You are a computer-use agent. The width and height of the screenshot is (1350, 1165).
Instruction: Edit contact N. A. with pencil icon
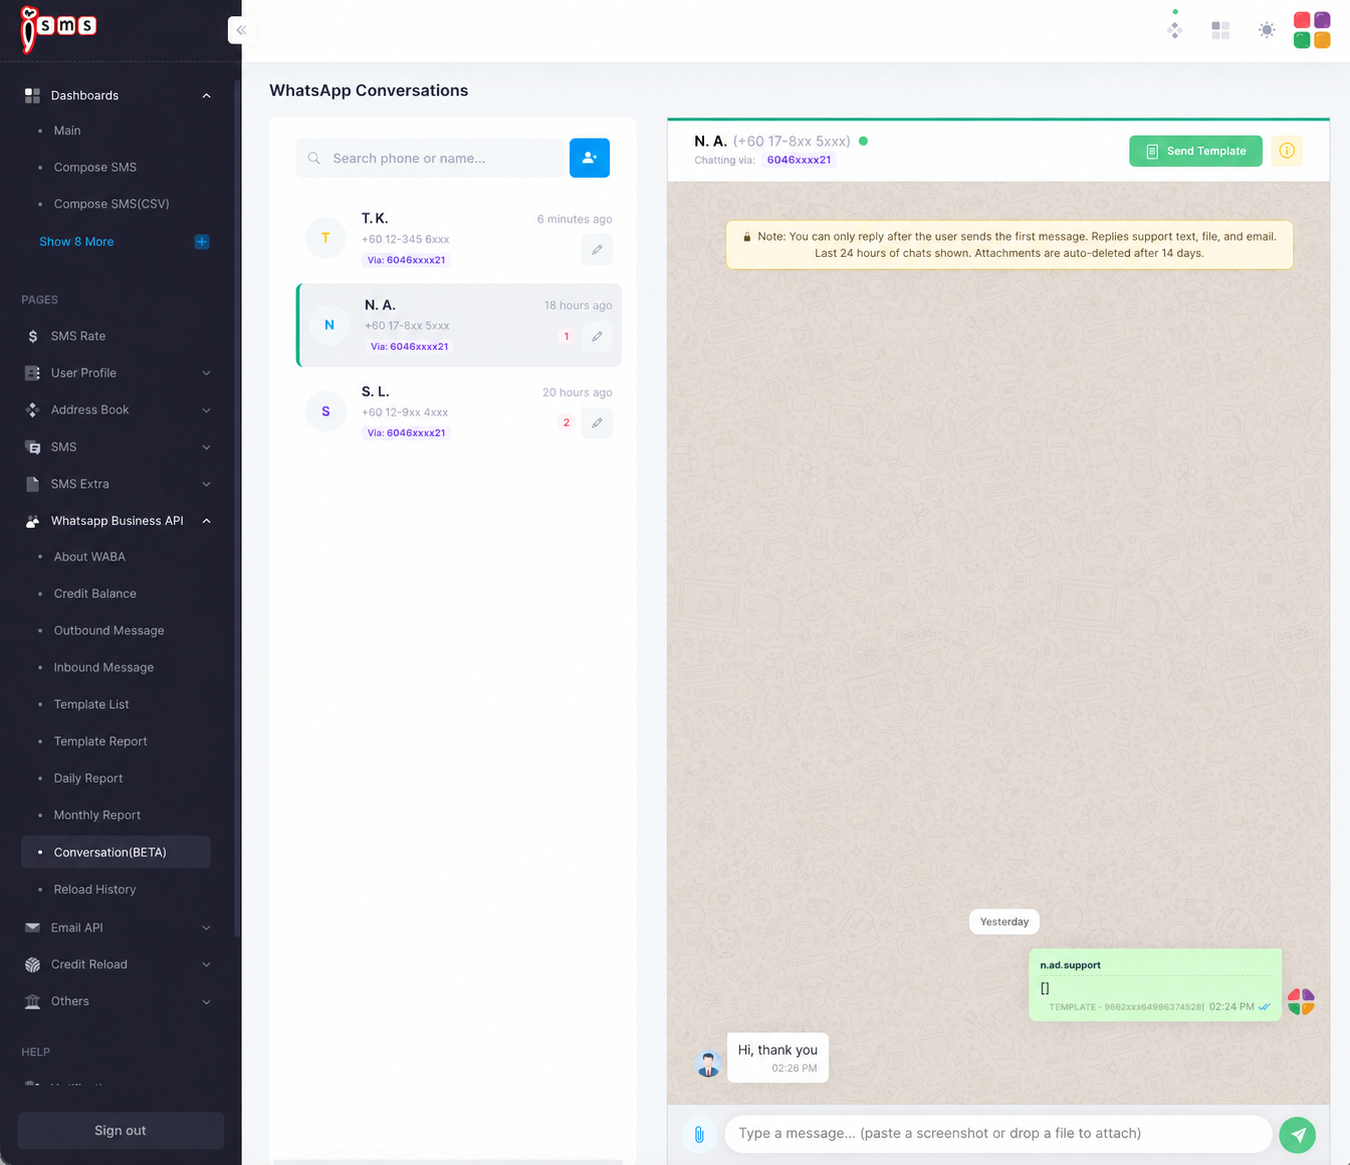click(597, 337)
